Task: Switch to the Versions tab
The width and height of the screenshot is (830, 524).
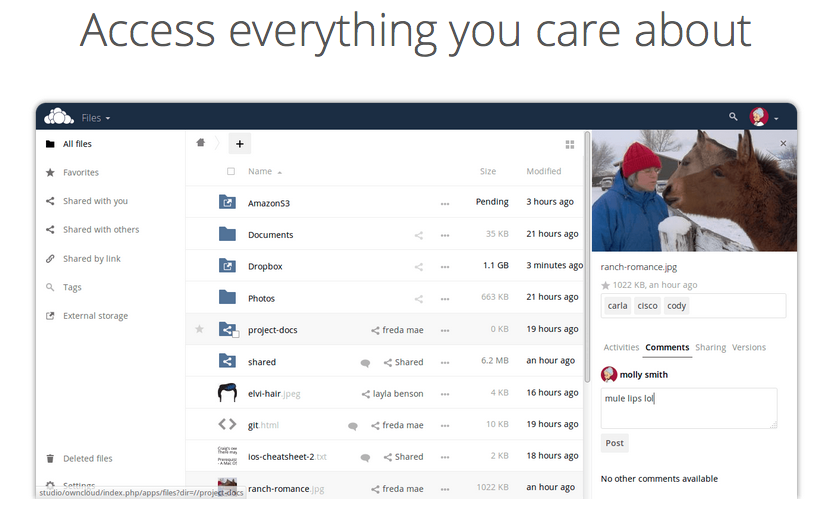Action: (x=748, y=347)
